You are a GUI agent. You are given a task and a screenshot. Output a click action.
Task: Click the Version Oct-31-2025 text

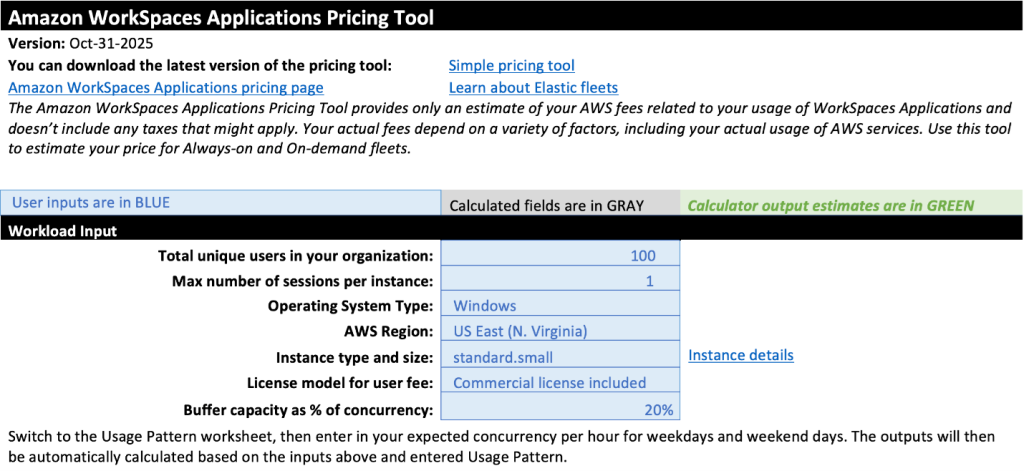80,44
